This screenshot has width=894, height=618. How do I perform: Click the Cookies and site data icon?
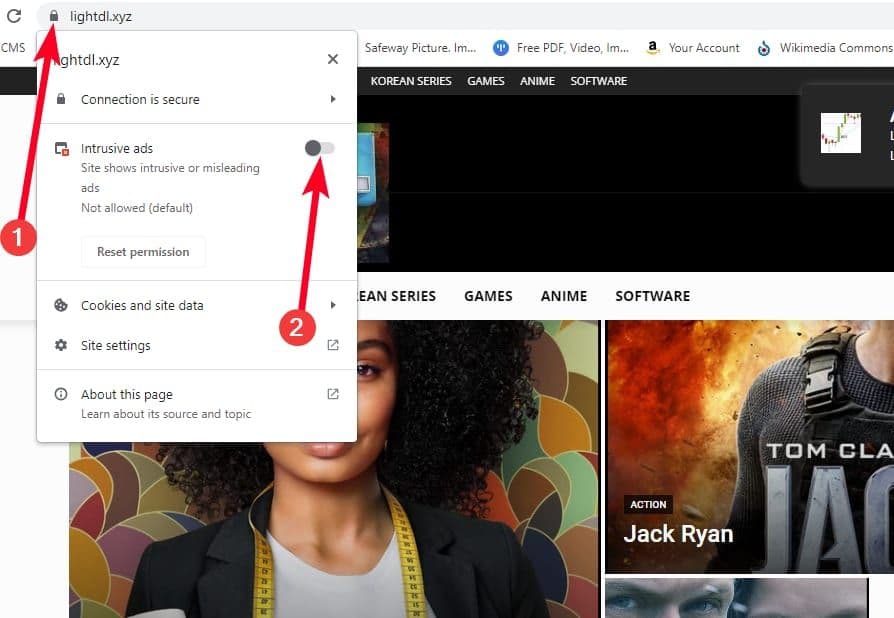61,305
